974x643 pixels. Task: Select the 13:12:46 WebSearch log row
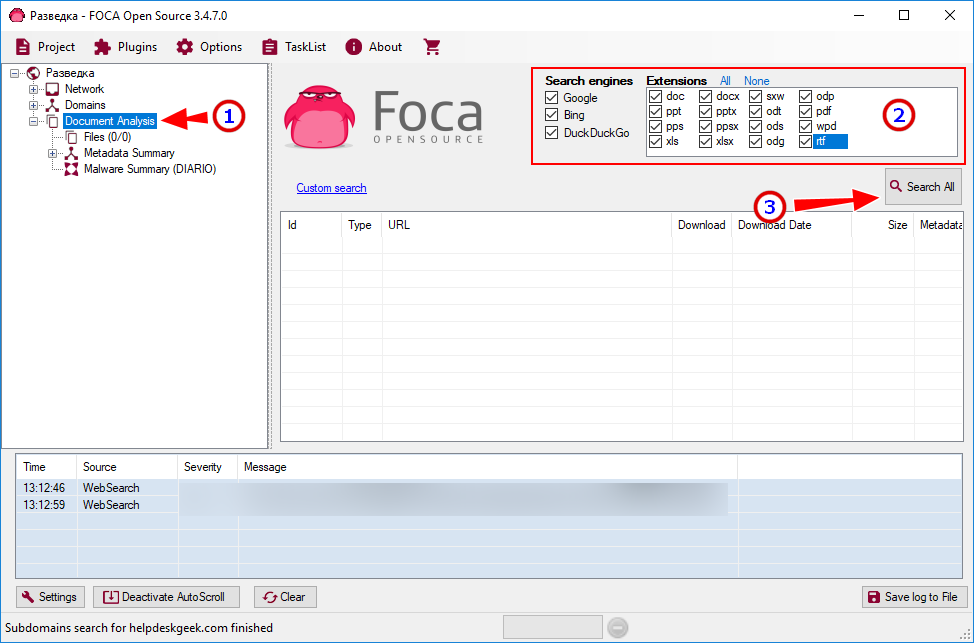[x=489, y=488]
